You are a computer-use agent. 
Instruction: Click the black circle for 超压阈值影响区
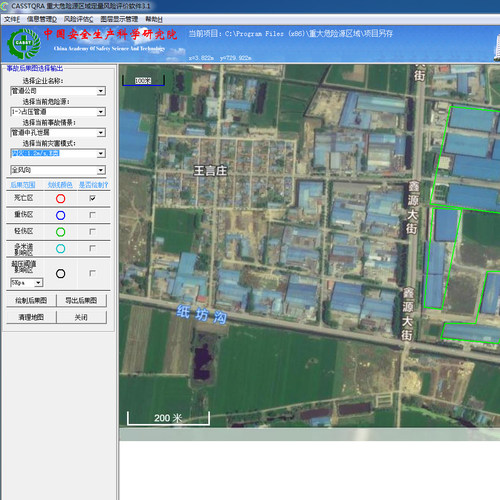[x=60, y=274]
